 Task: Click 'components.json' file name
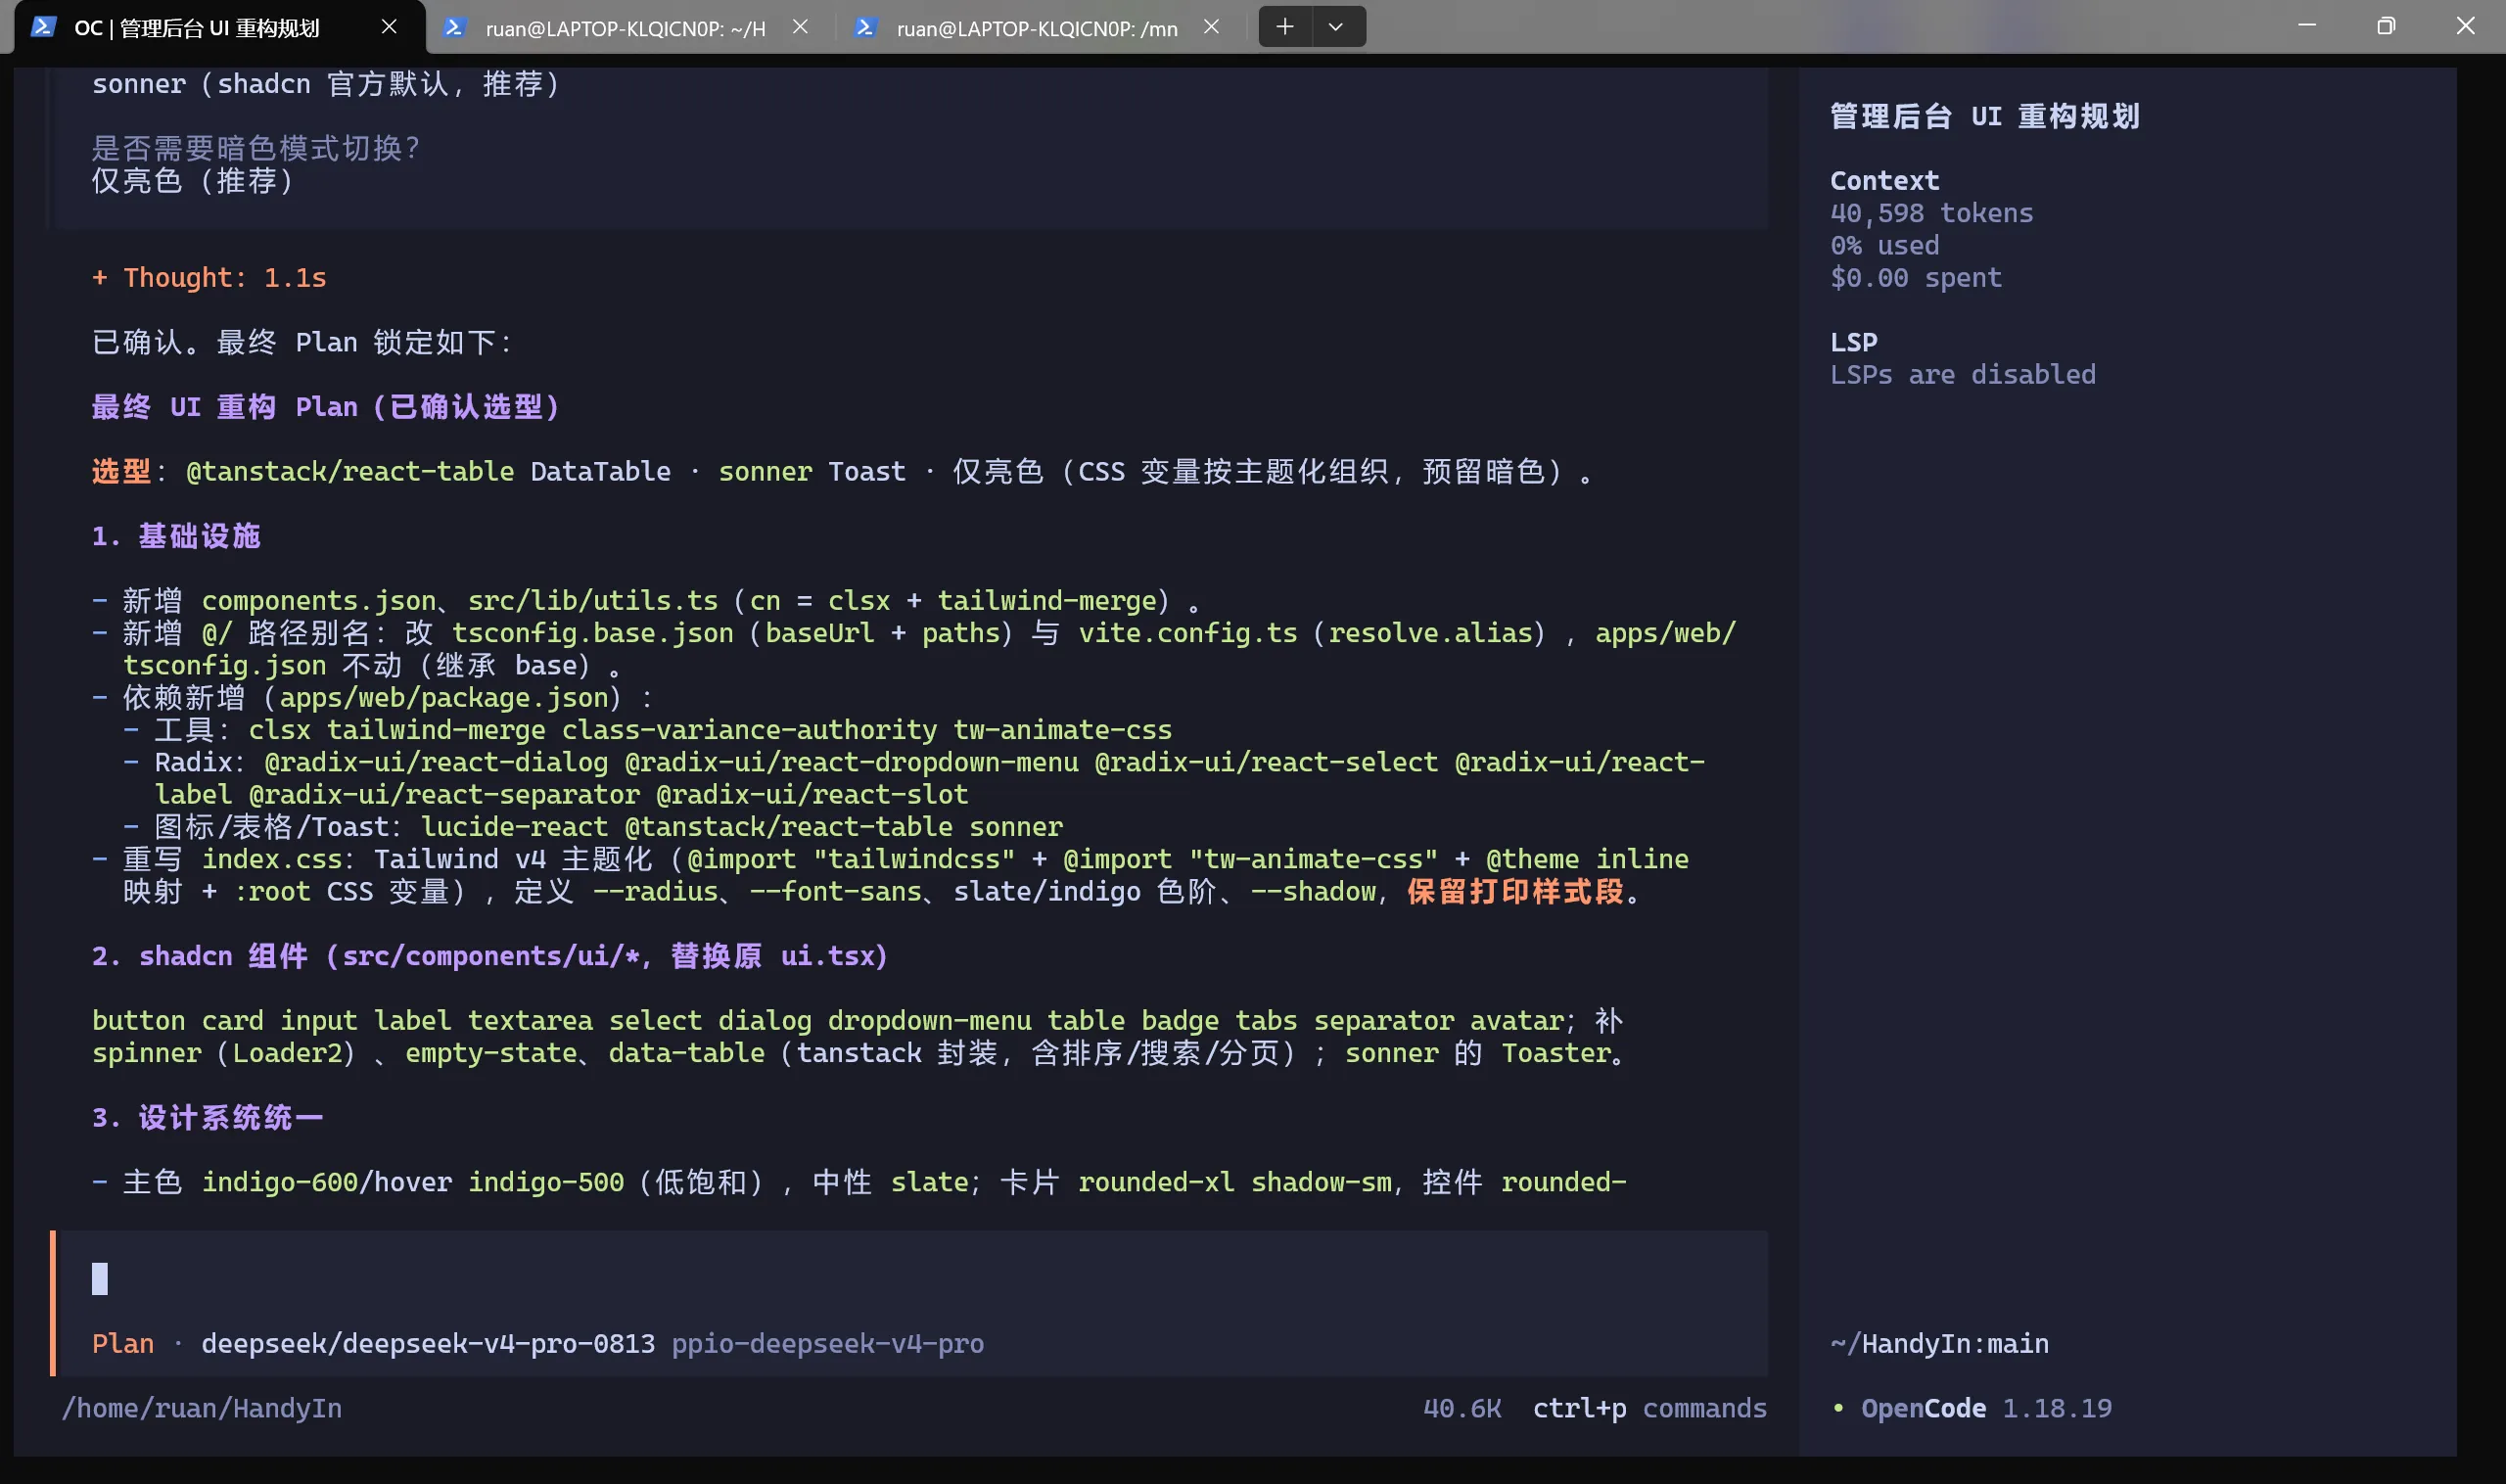click(319, 600)
